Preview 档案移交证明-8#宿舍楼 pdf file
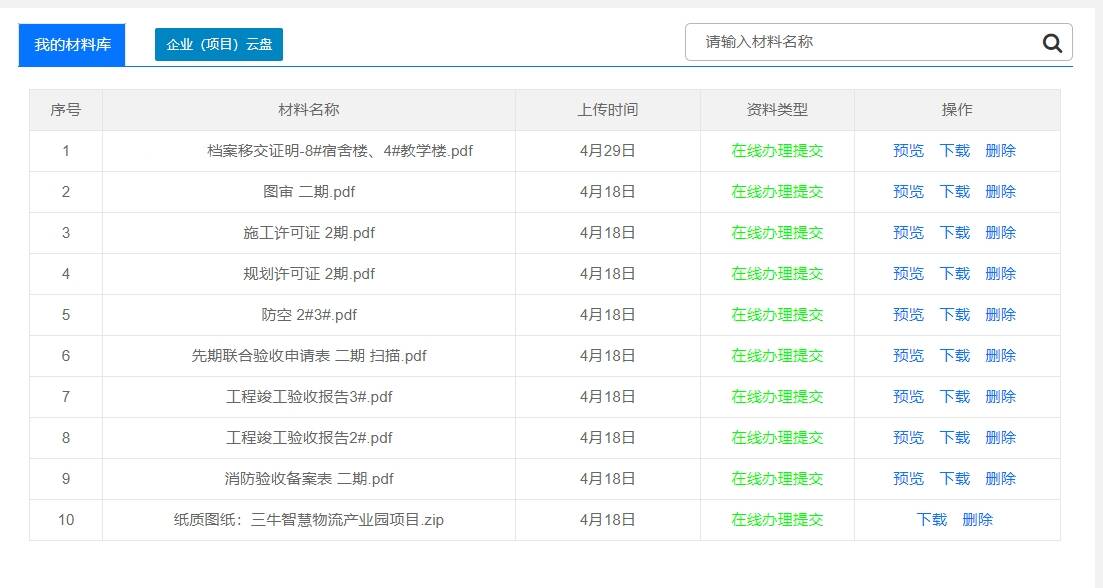1103x588 pixels. tap(908, 151)
